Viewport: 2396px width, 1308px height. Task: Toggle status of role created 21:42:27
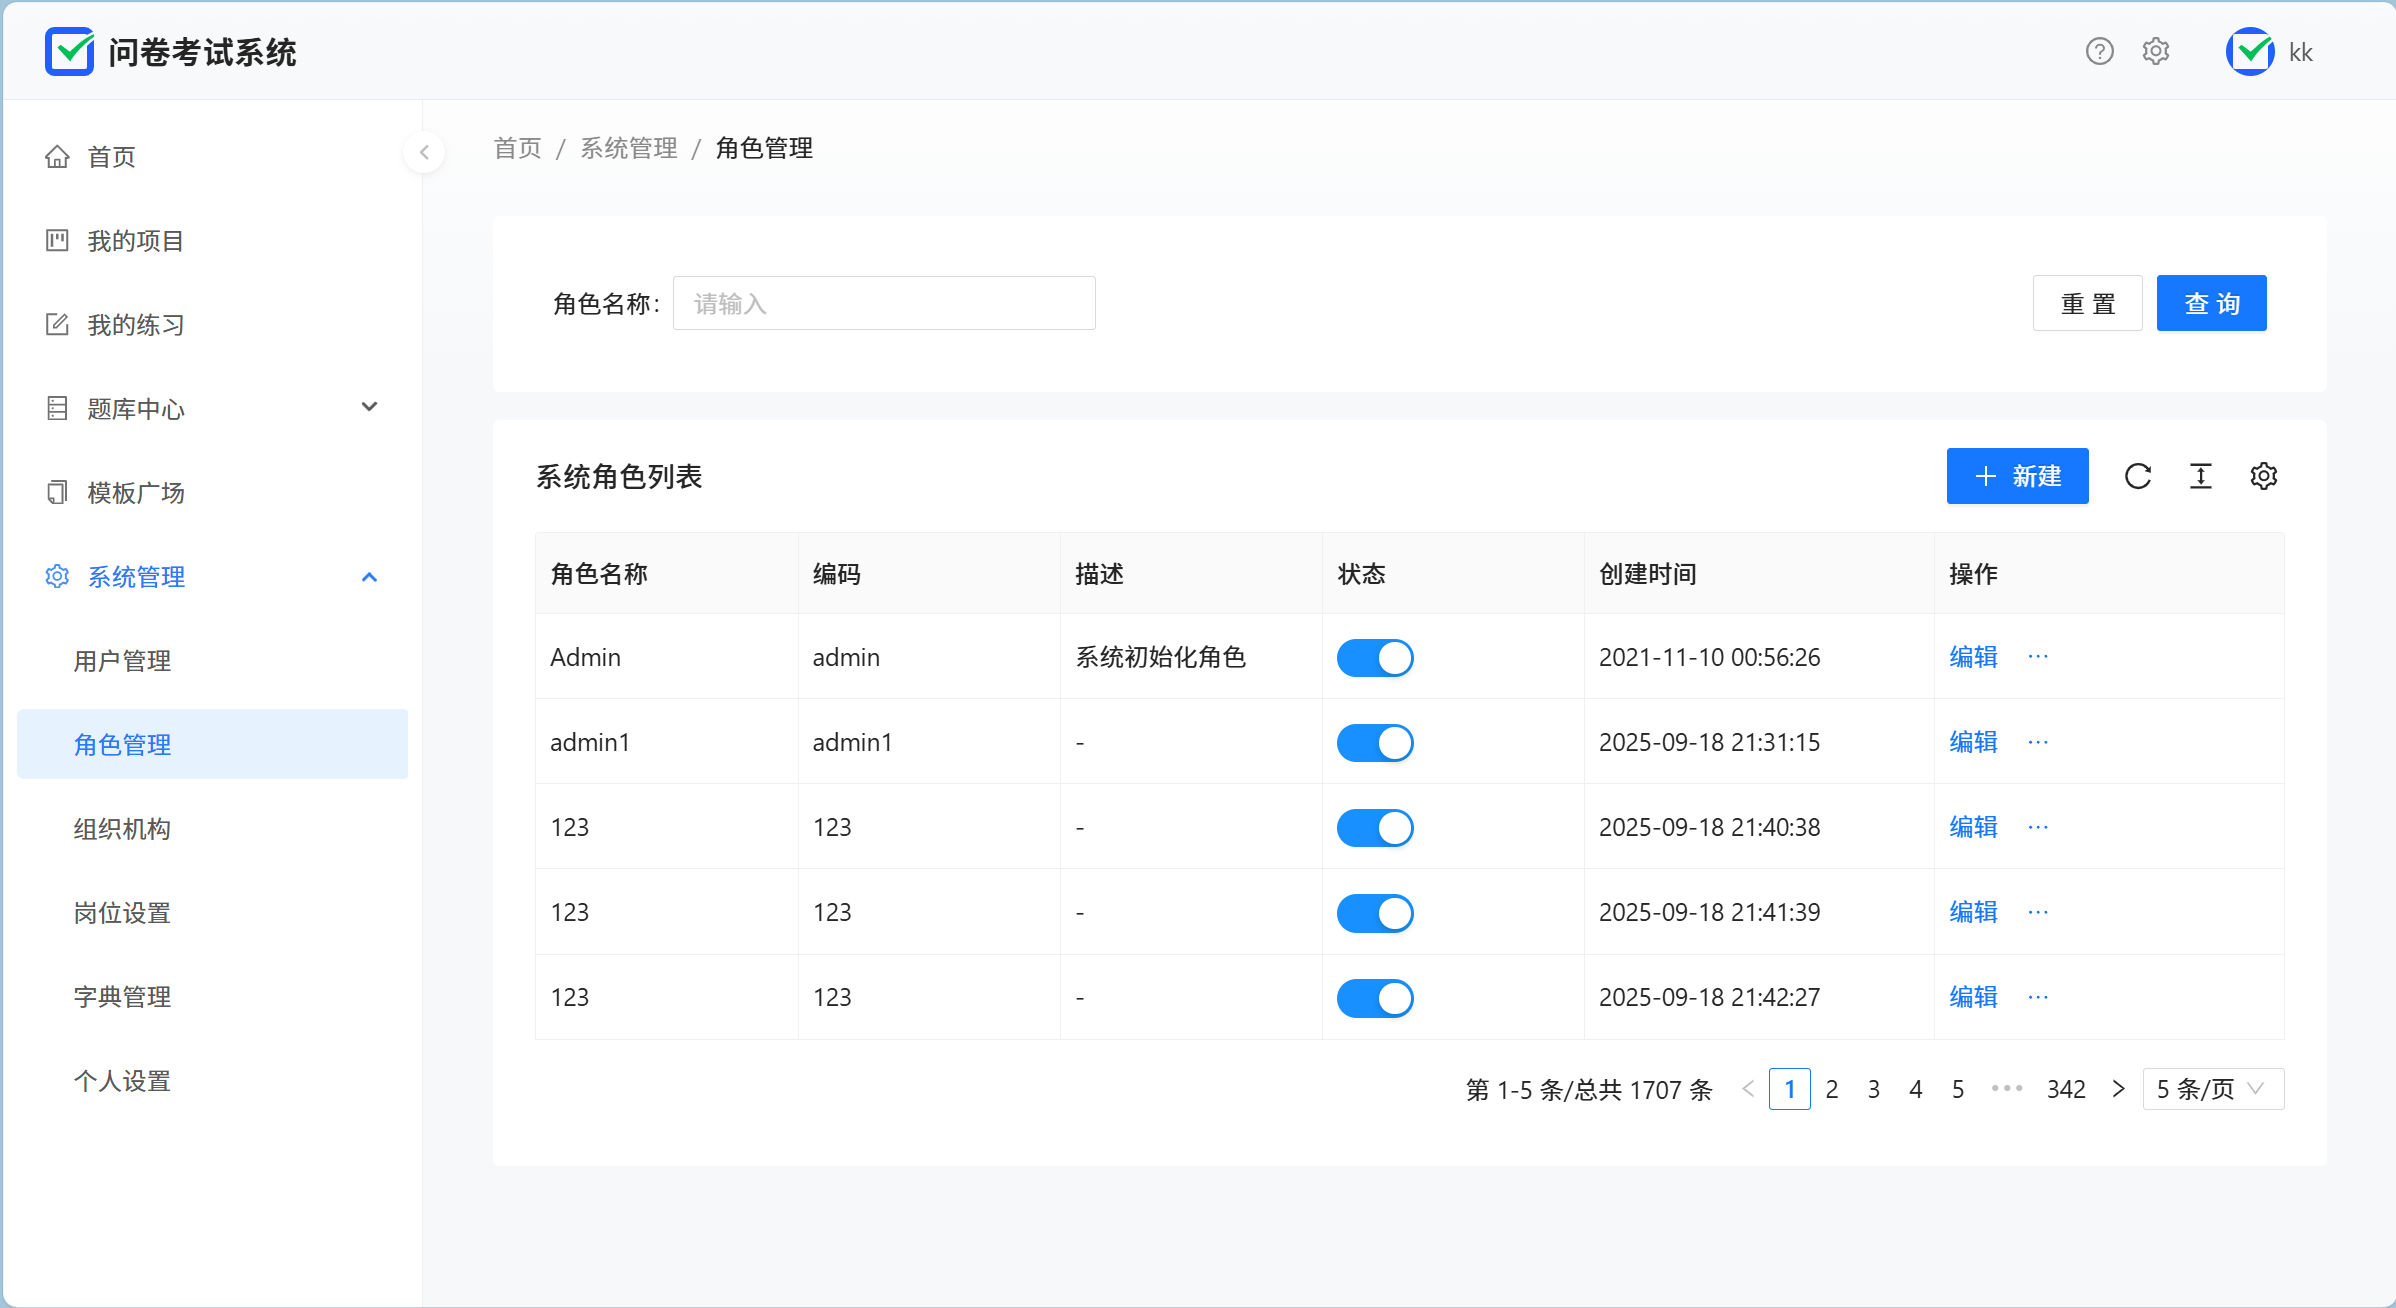1375,998
